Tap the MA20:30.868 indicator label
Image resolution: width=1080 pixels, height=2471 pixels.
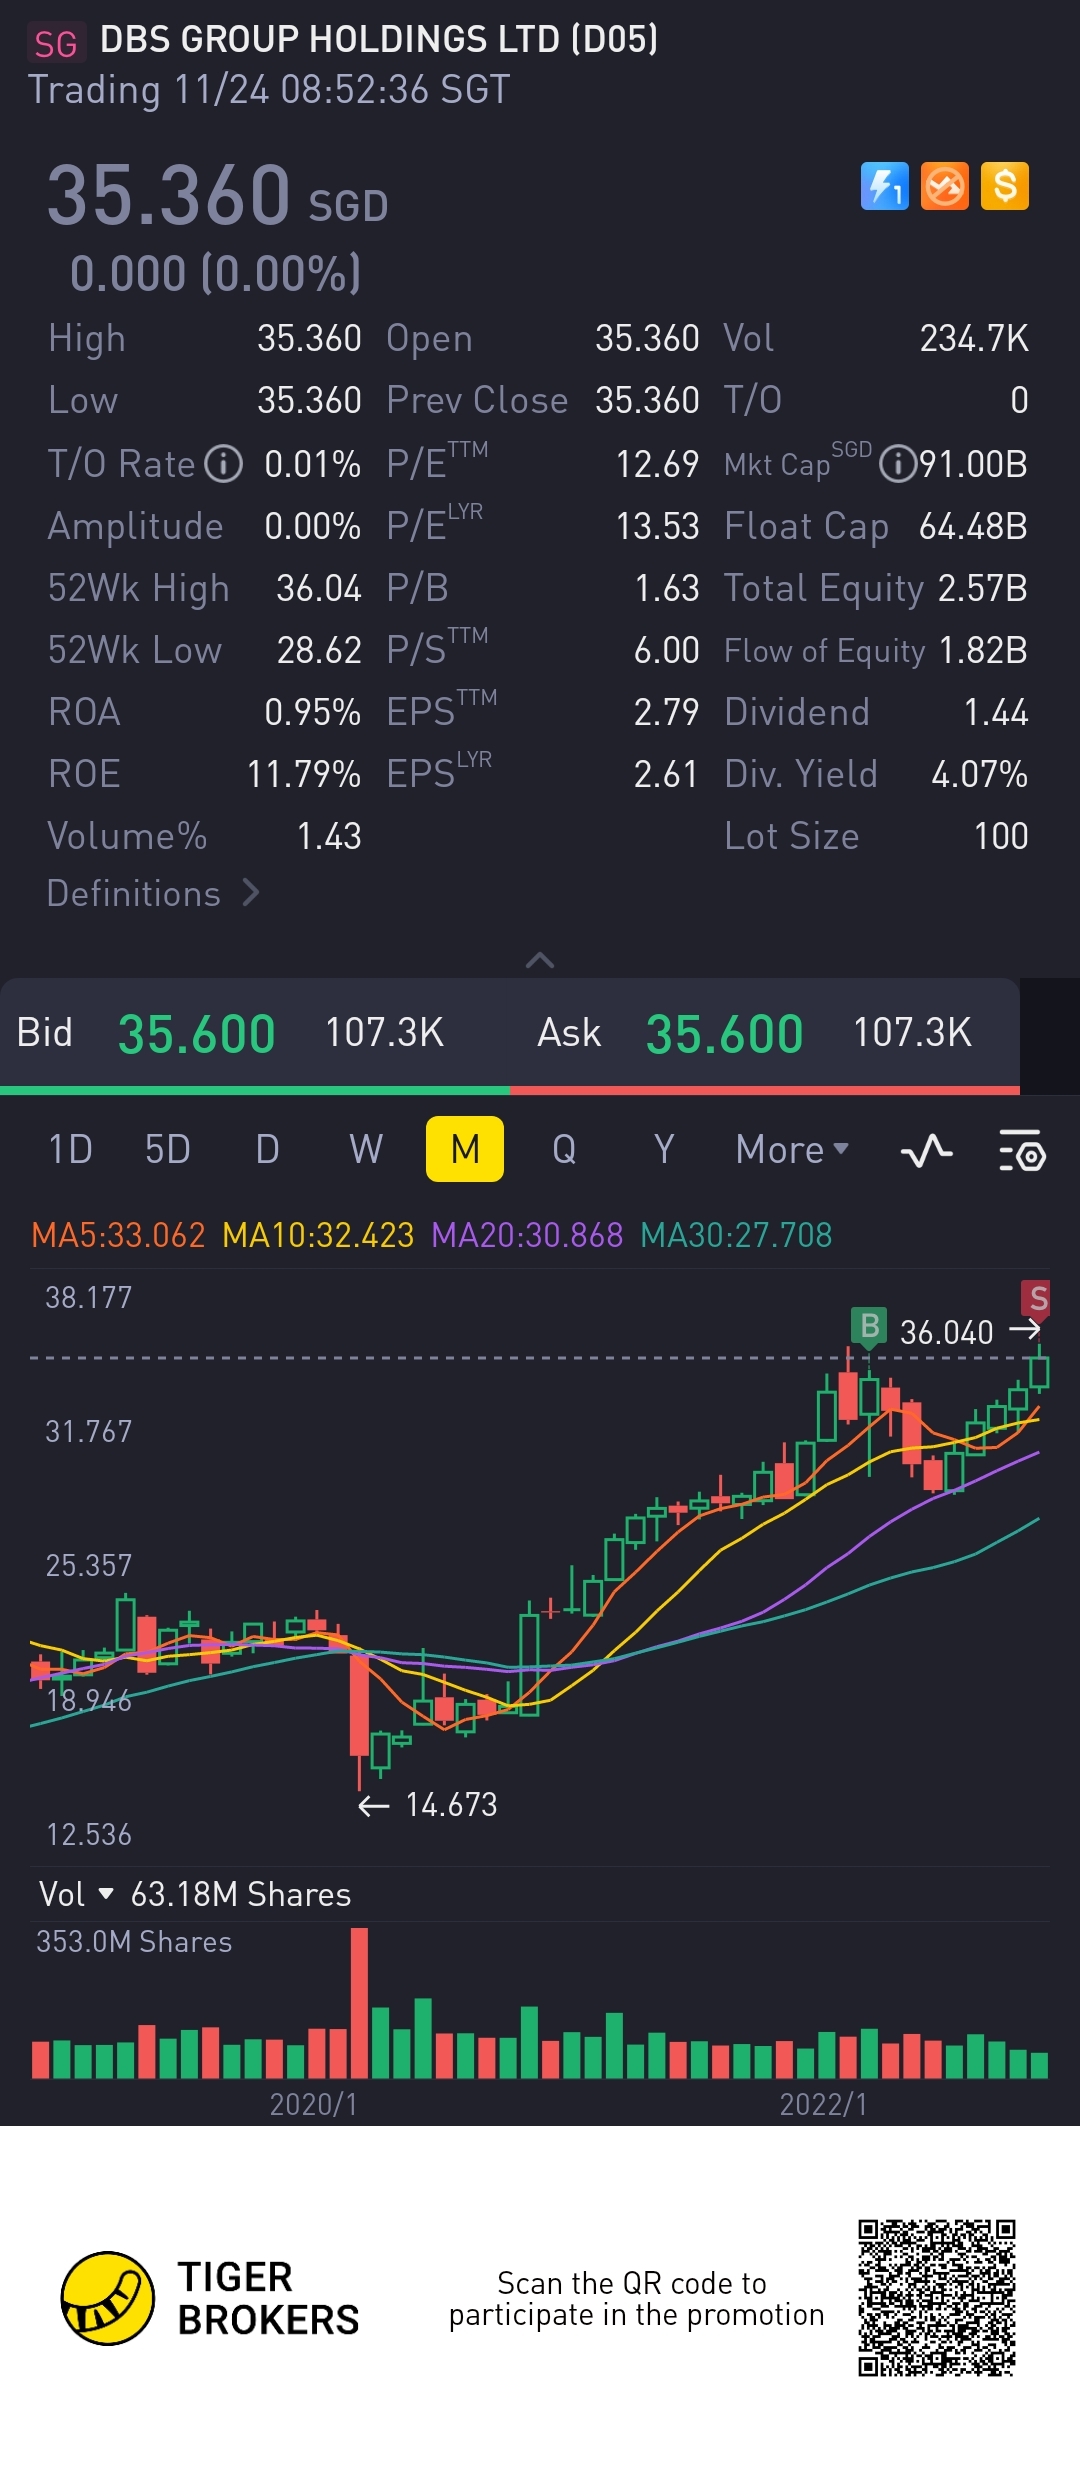pyautogui.click(x=527, y=1235)
